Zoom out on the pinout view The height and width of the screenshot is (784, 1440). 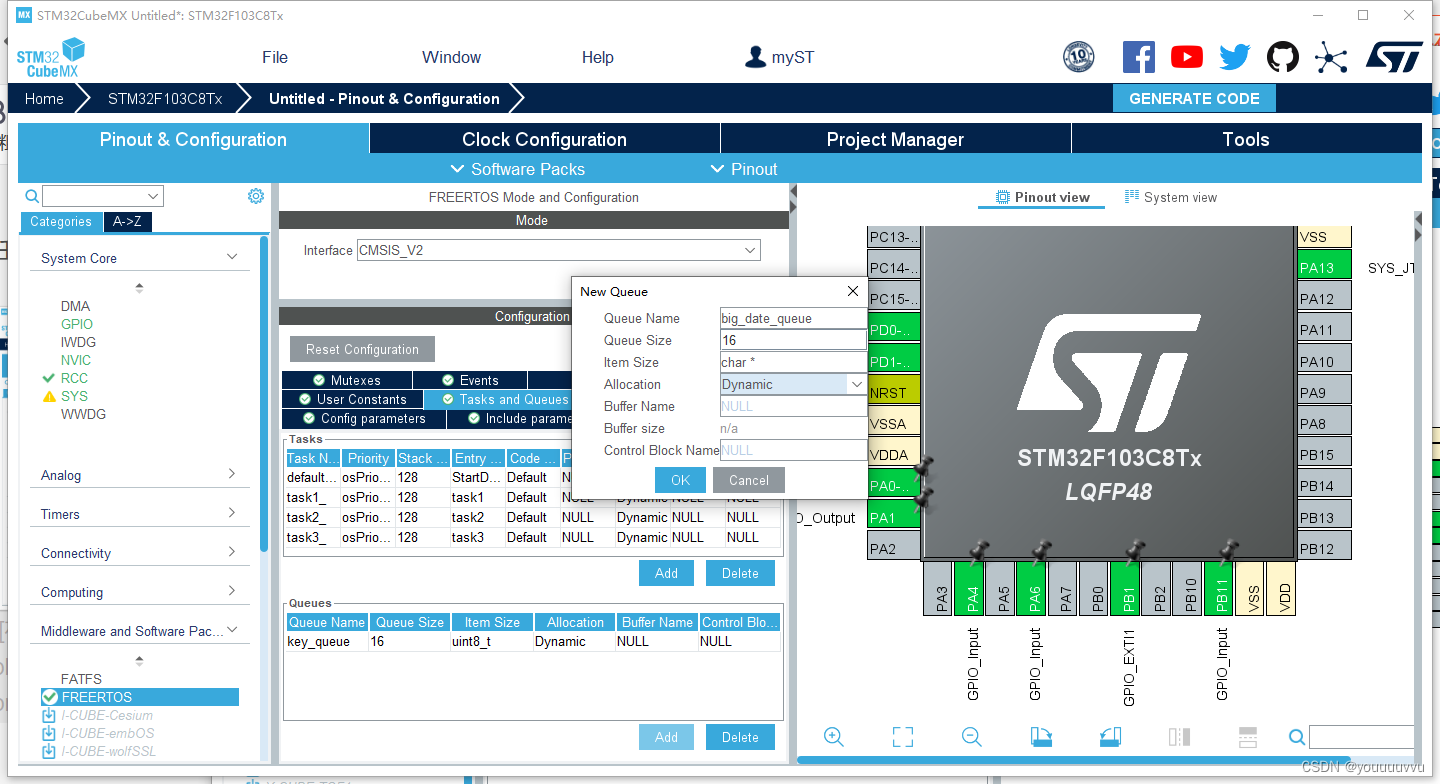971,737
